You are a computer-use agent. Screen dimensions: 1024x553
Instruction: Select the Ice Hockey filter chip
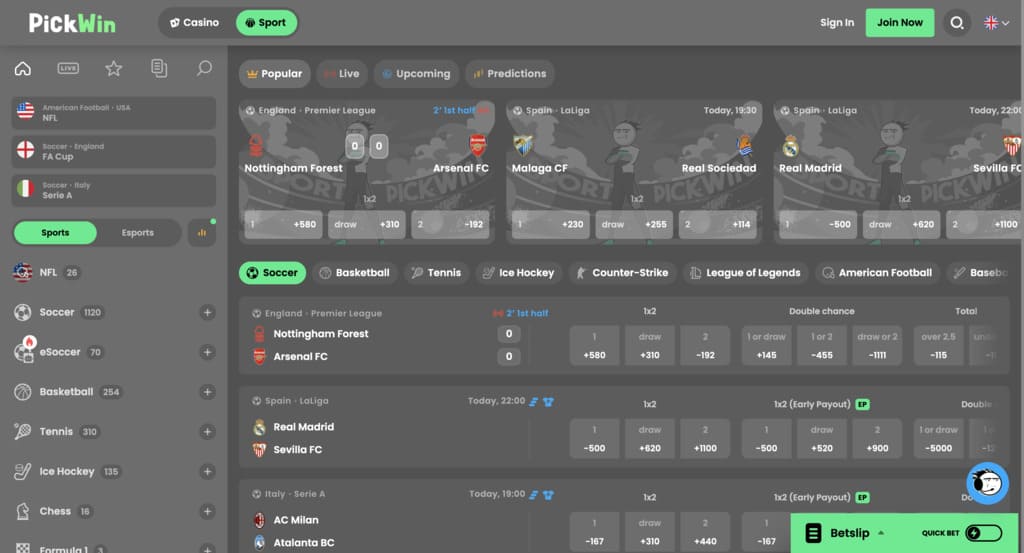519,273
